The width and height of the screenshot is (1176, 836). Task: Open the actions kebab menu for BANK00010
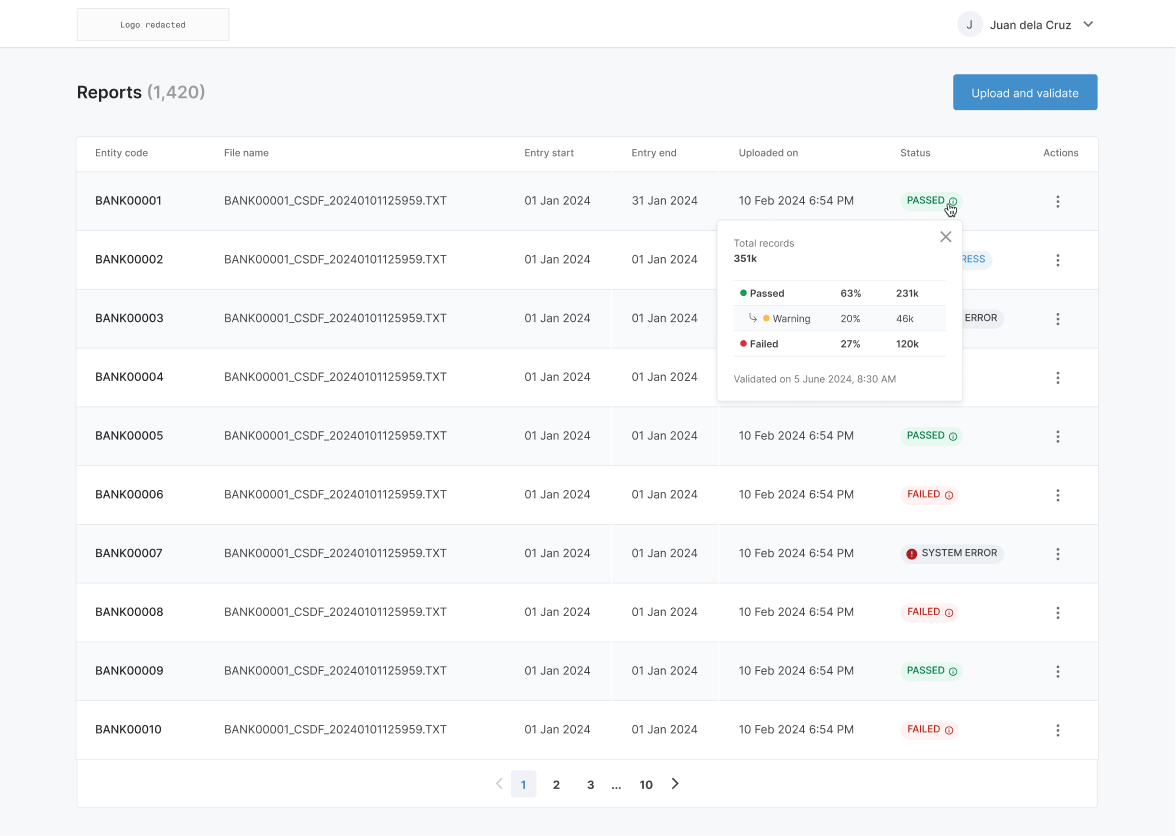[x=1057, y=730]
